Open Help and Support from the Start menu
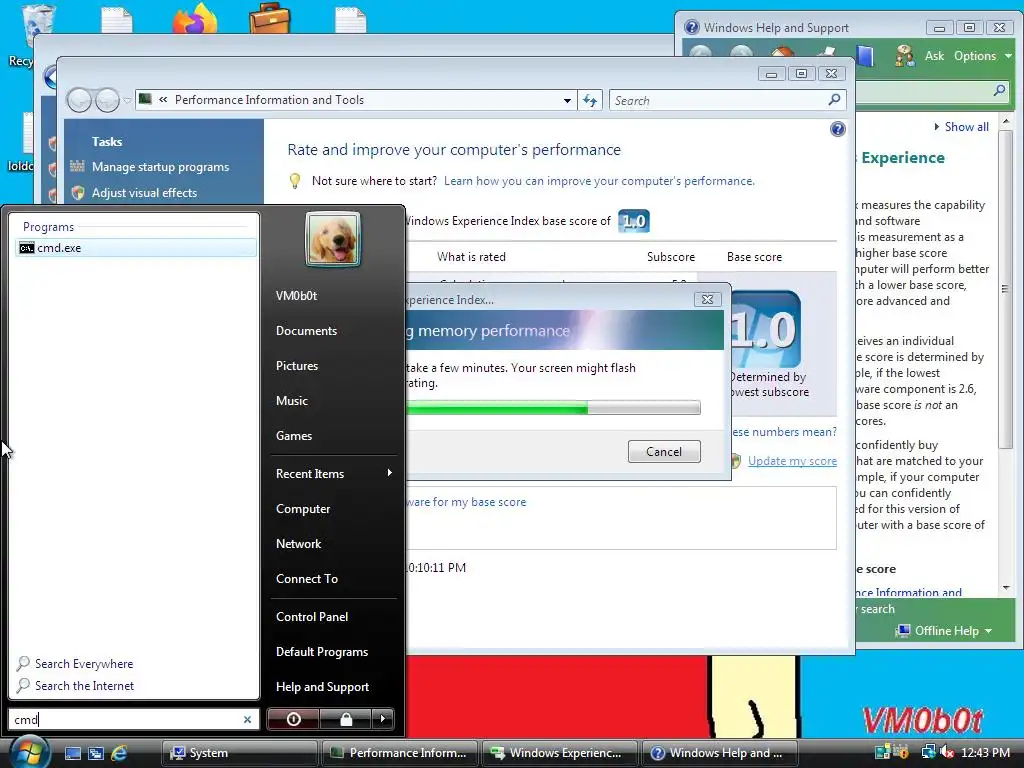The height and width of the screenshot is (768, 1024). click(x=322, y=687)
